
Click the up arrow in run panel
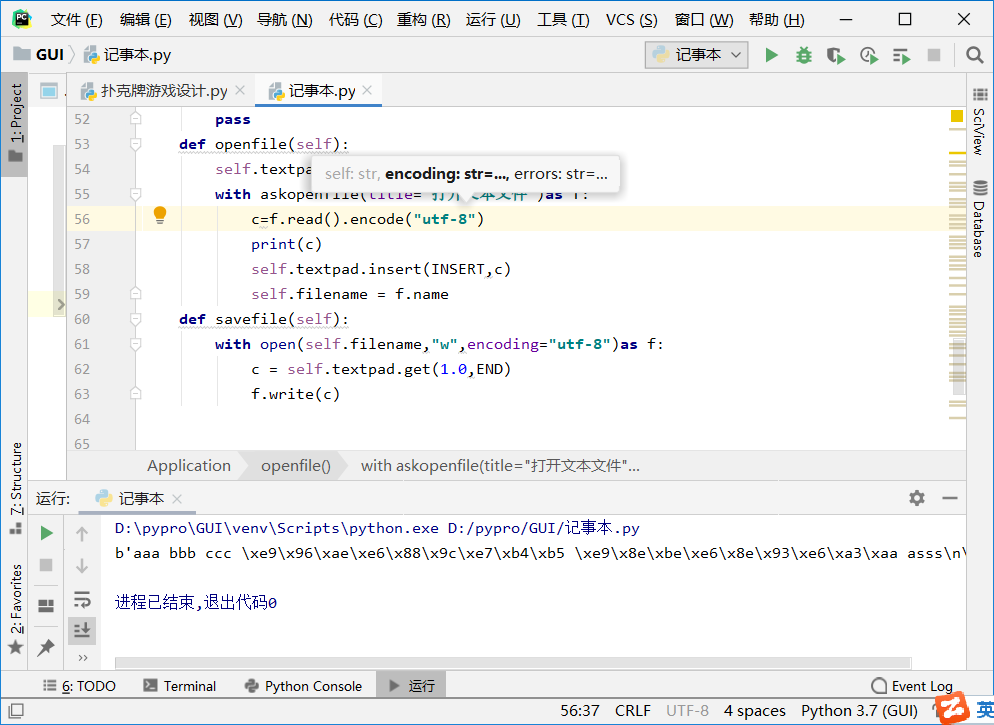point(82,534)
